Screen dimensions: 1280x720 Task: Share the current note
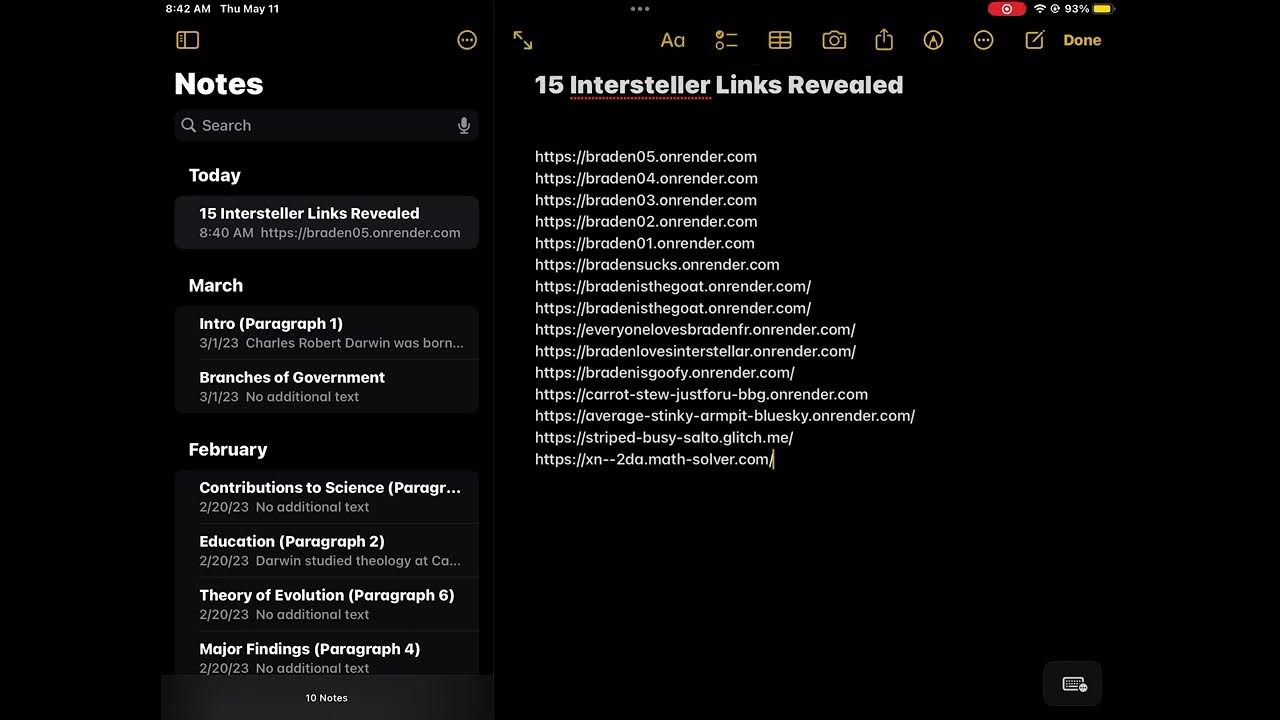point(884,40)
